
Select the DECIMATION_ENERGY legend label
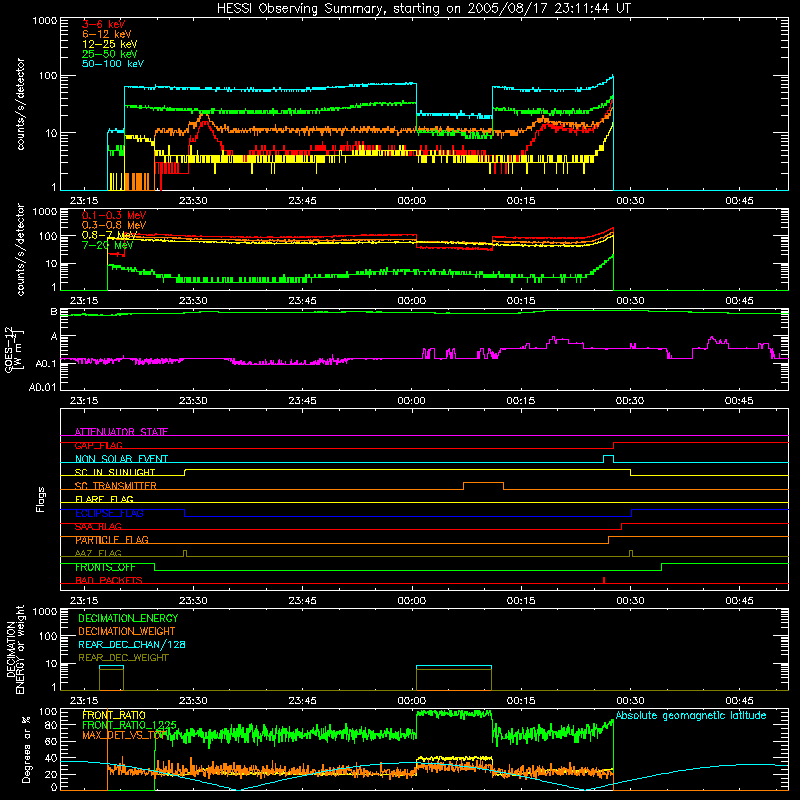128,618
